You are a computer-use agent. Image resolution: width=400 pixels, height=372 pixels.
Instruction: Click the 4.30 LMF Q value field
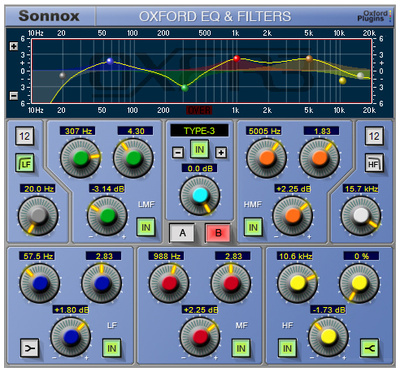(x=136, y=131)
